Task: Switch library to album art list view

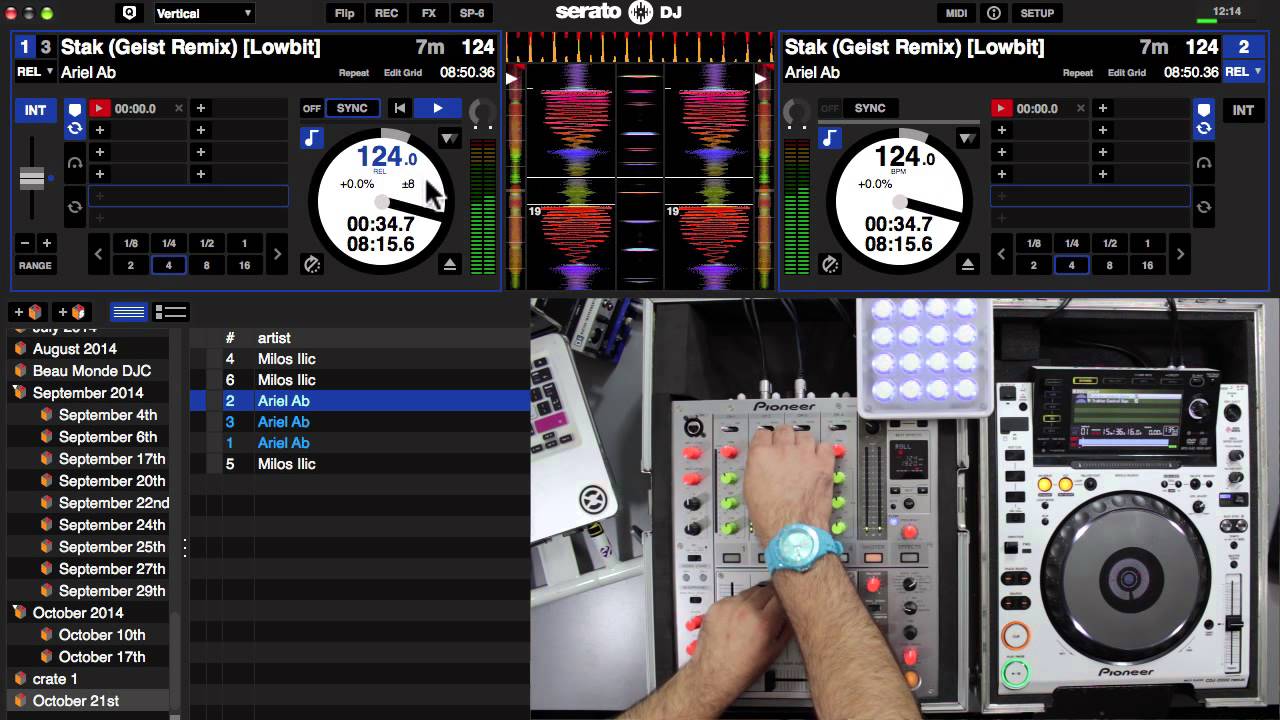Action: (x=171, y=312)
